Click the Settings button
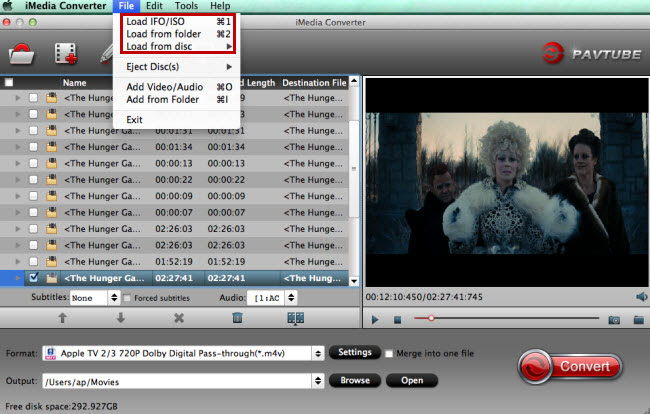Screen dimensions: 650x414 pyautogui.click(x=355, y=353)
